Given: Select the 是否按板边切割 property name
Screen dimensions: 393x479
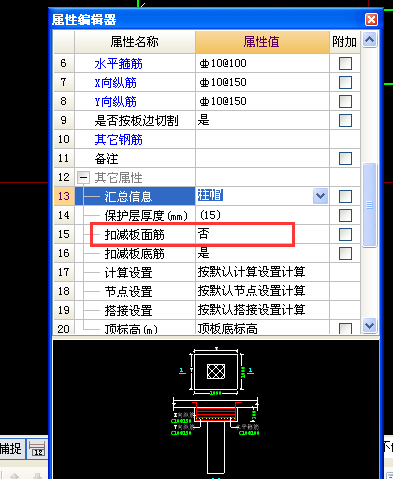Looking at the screenshot, I should click(x=137, y=120).
